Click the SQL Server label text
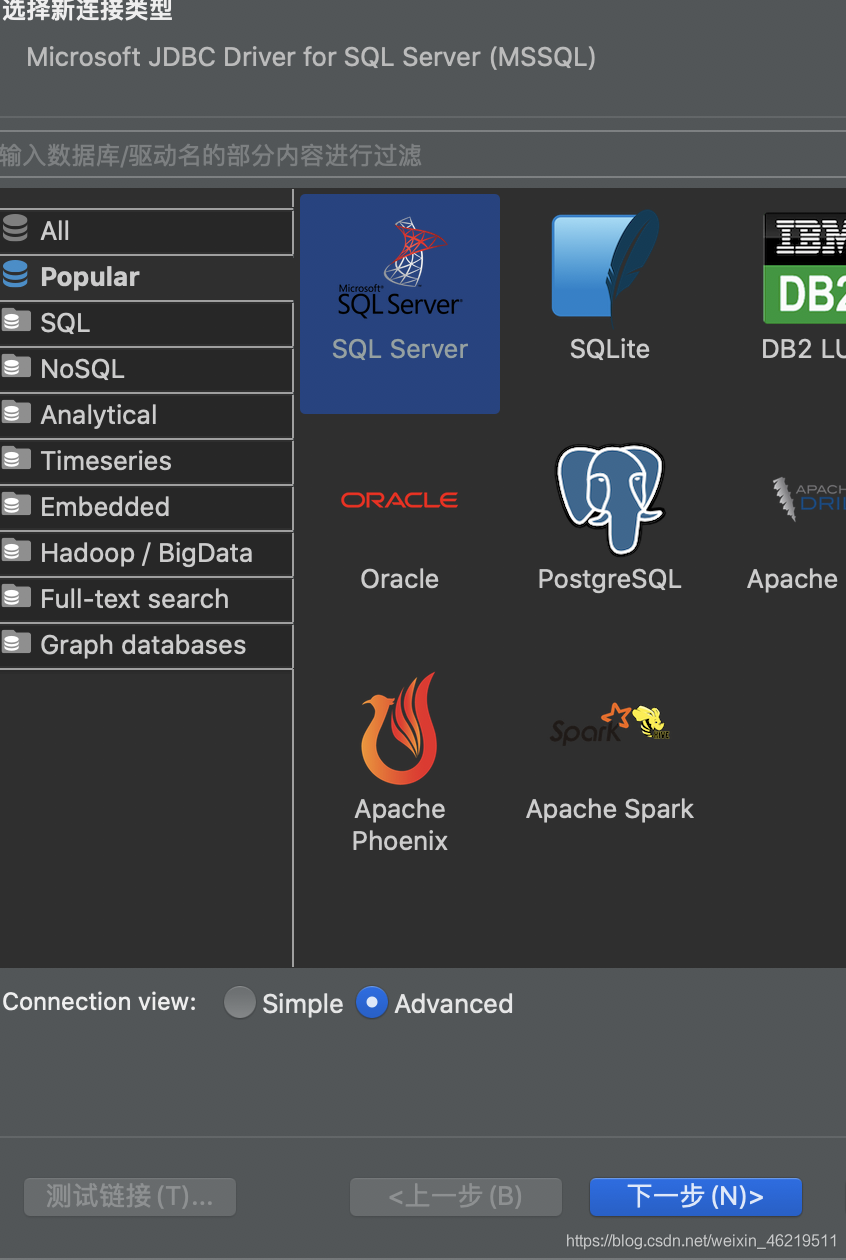The width and height of the screenshot is (846, 1260). coord(400,349)
